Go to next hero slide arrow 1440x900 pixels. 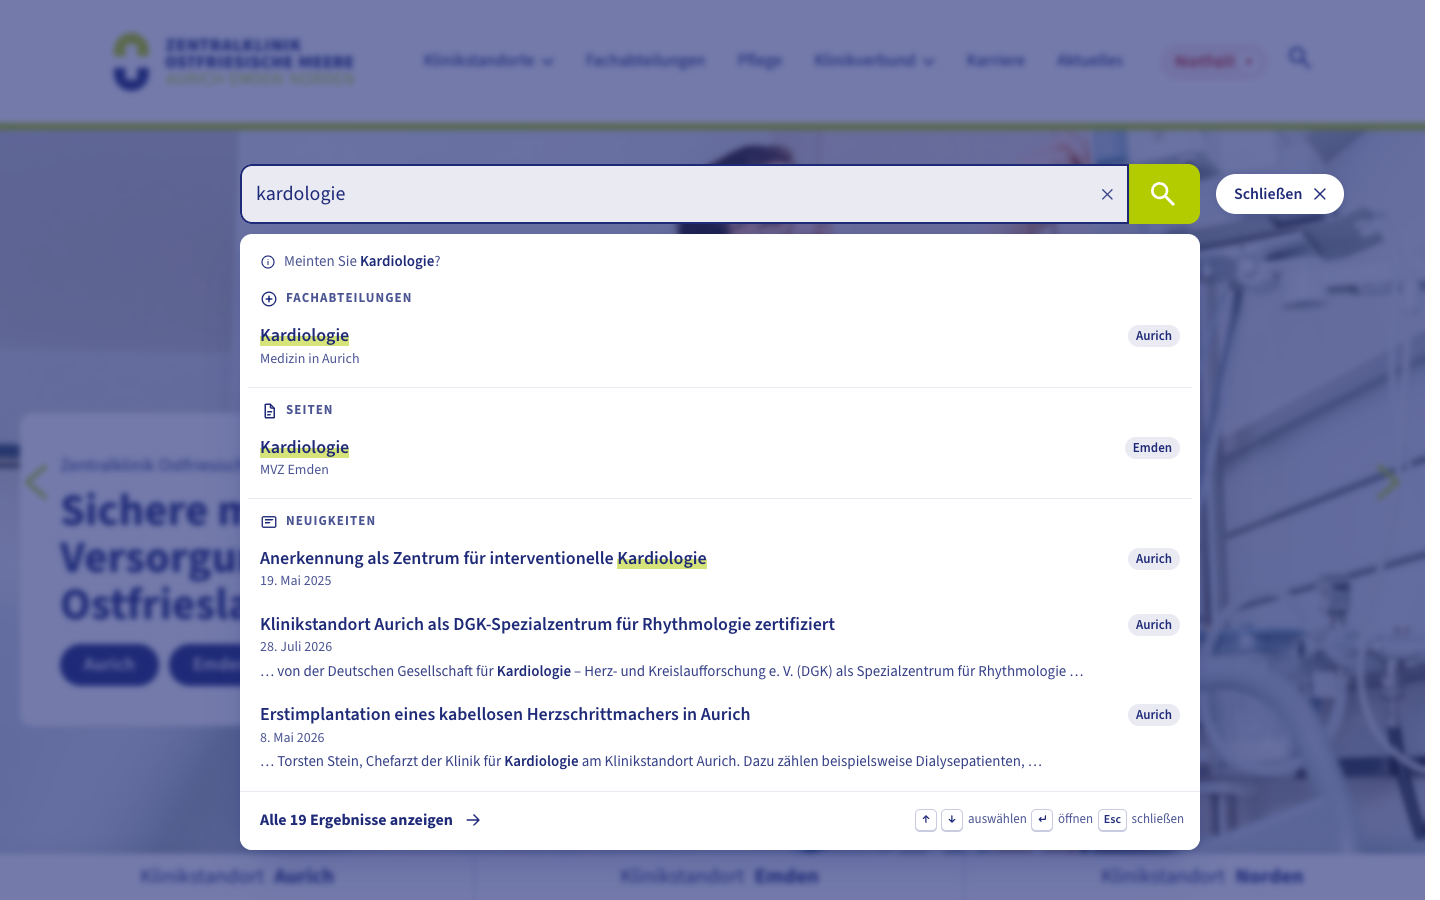click(x=1388, y=483)
